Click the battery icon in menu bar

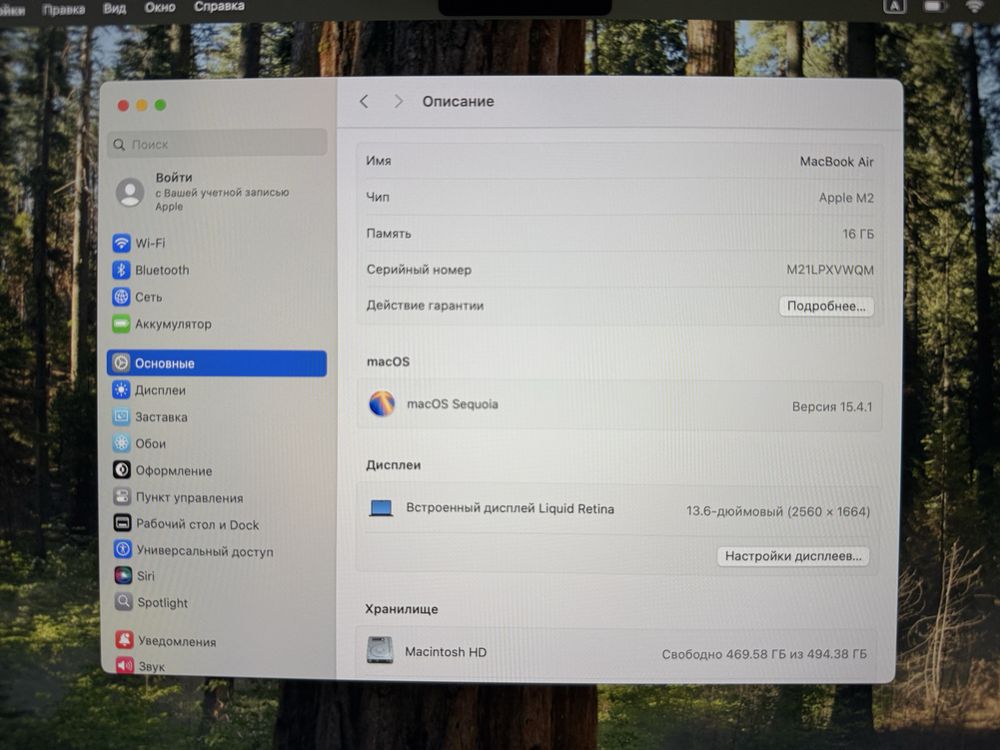(935, 6)
